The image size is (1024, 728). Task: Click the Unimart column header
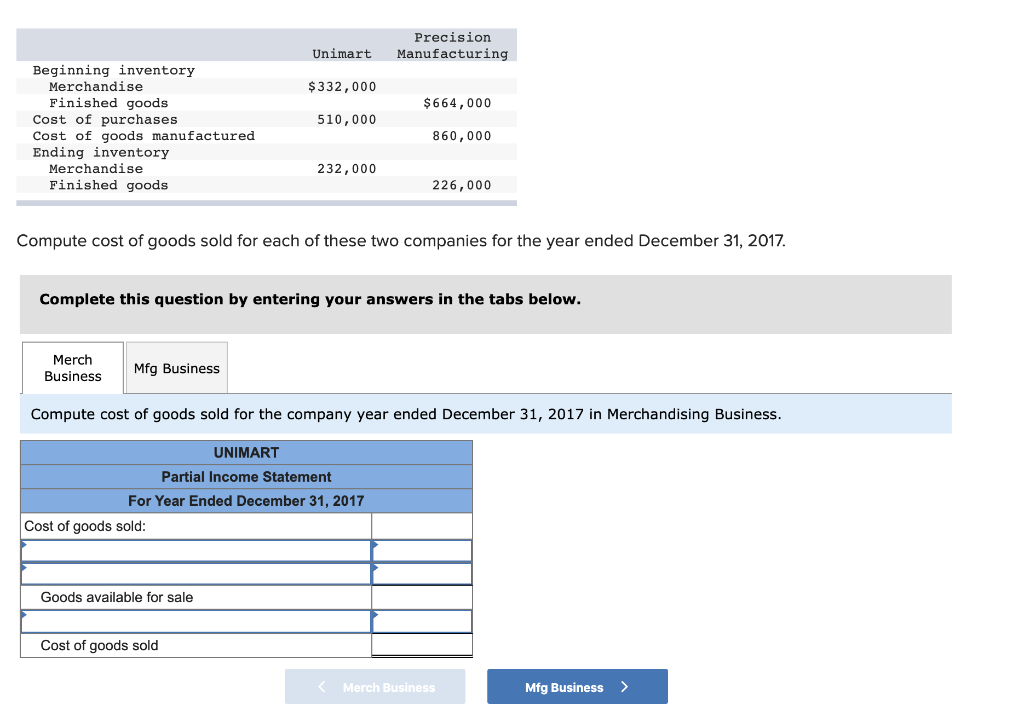342,54
